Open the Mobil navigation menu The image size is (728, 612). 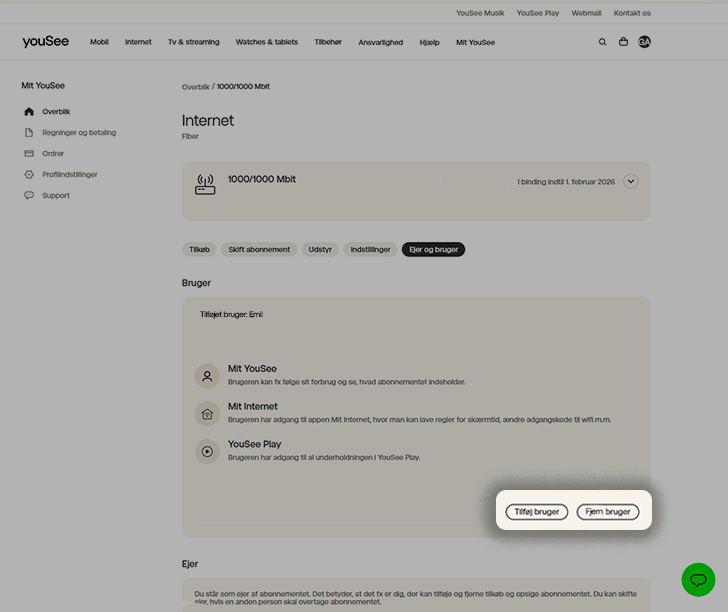[x=99, y=42]
